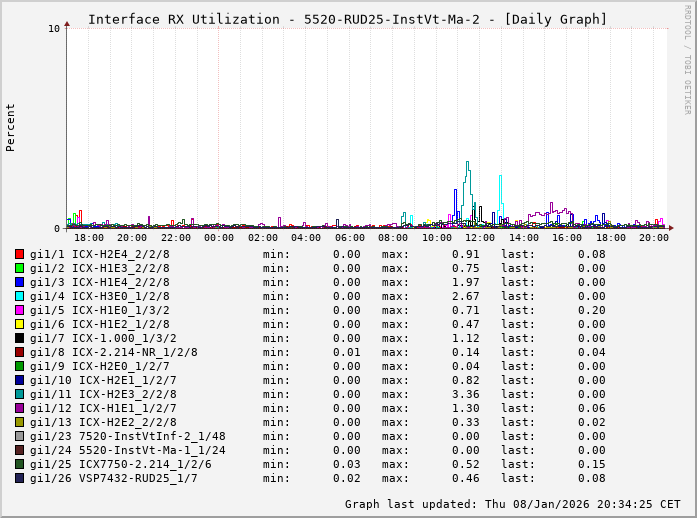Click legend label gi1/2 ICX-H1E3_2/2/8
697x518 pixels.
[100, 269]
